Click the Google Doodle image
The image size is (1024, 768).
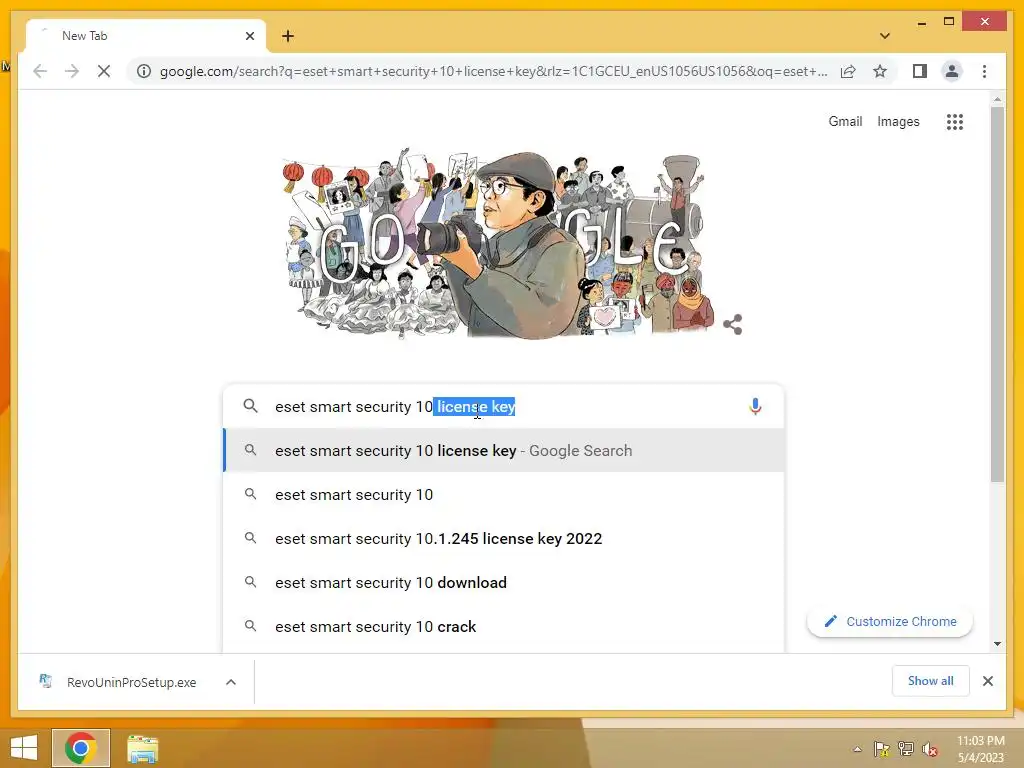500,244
